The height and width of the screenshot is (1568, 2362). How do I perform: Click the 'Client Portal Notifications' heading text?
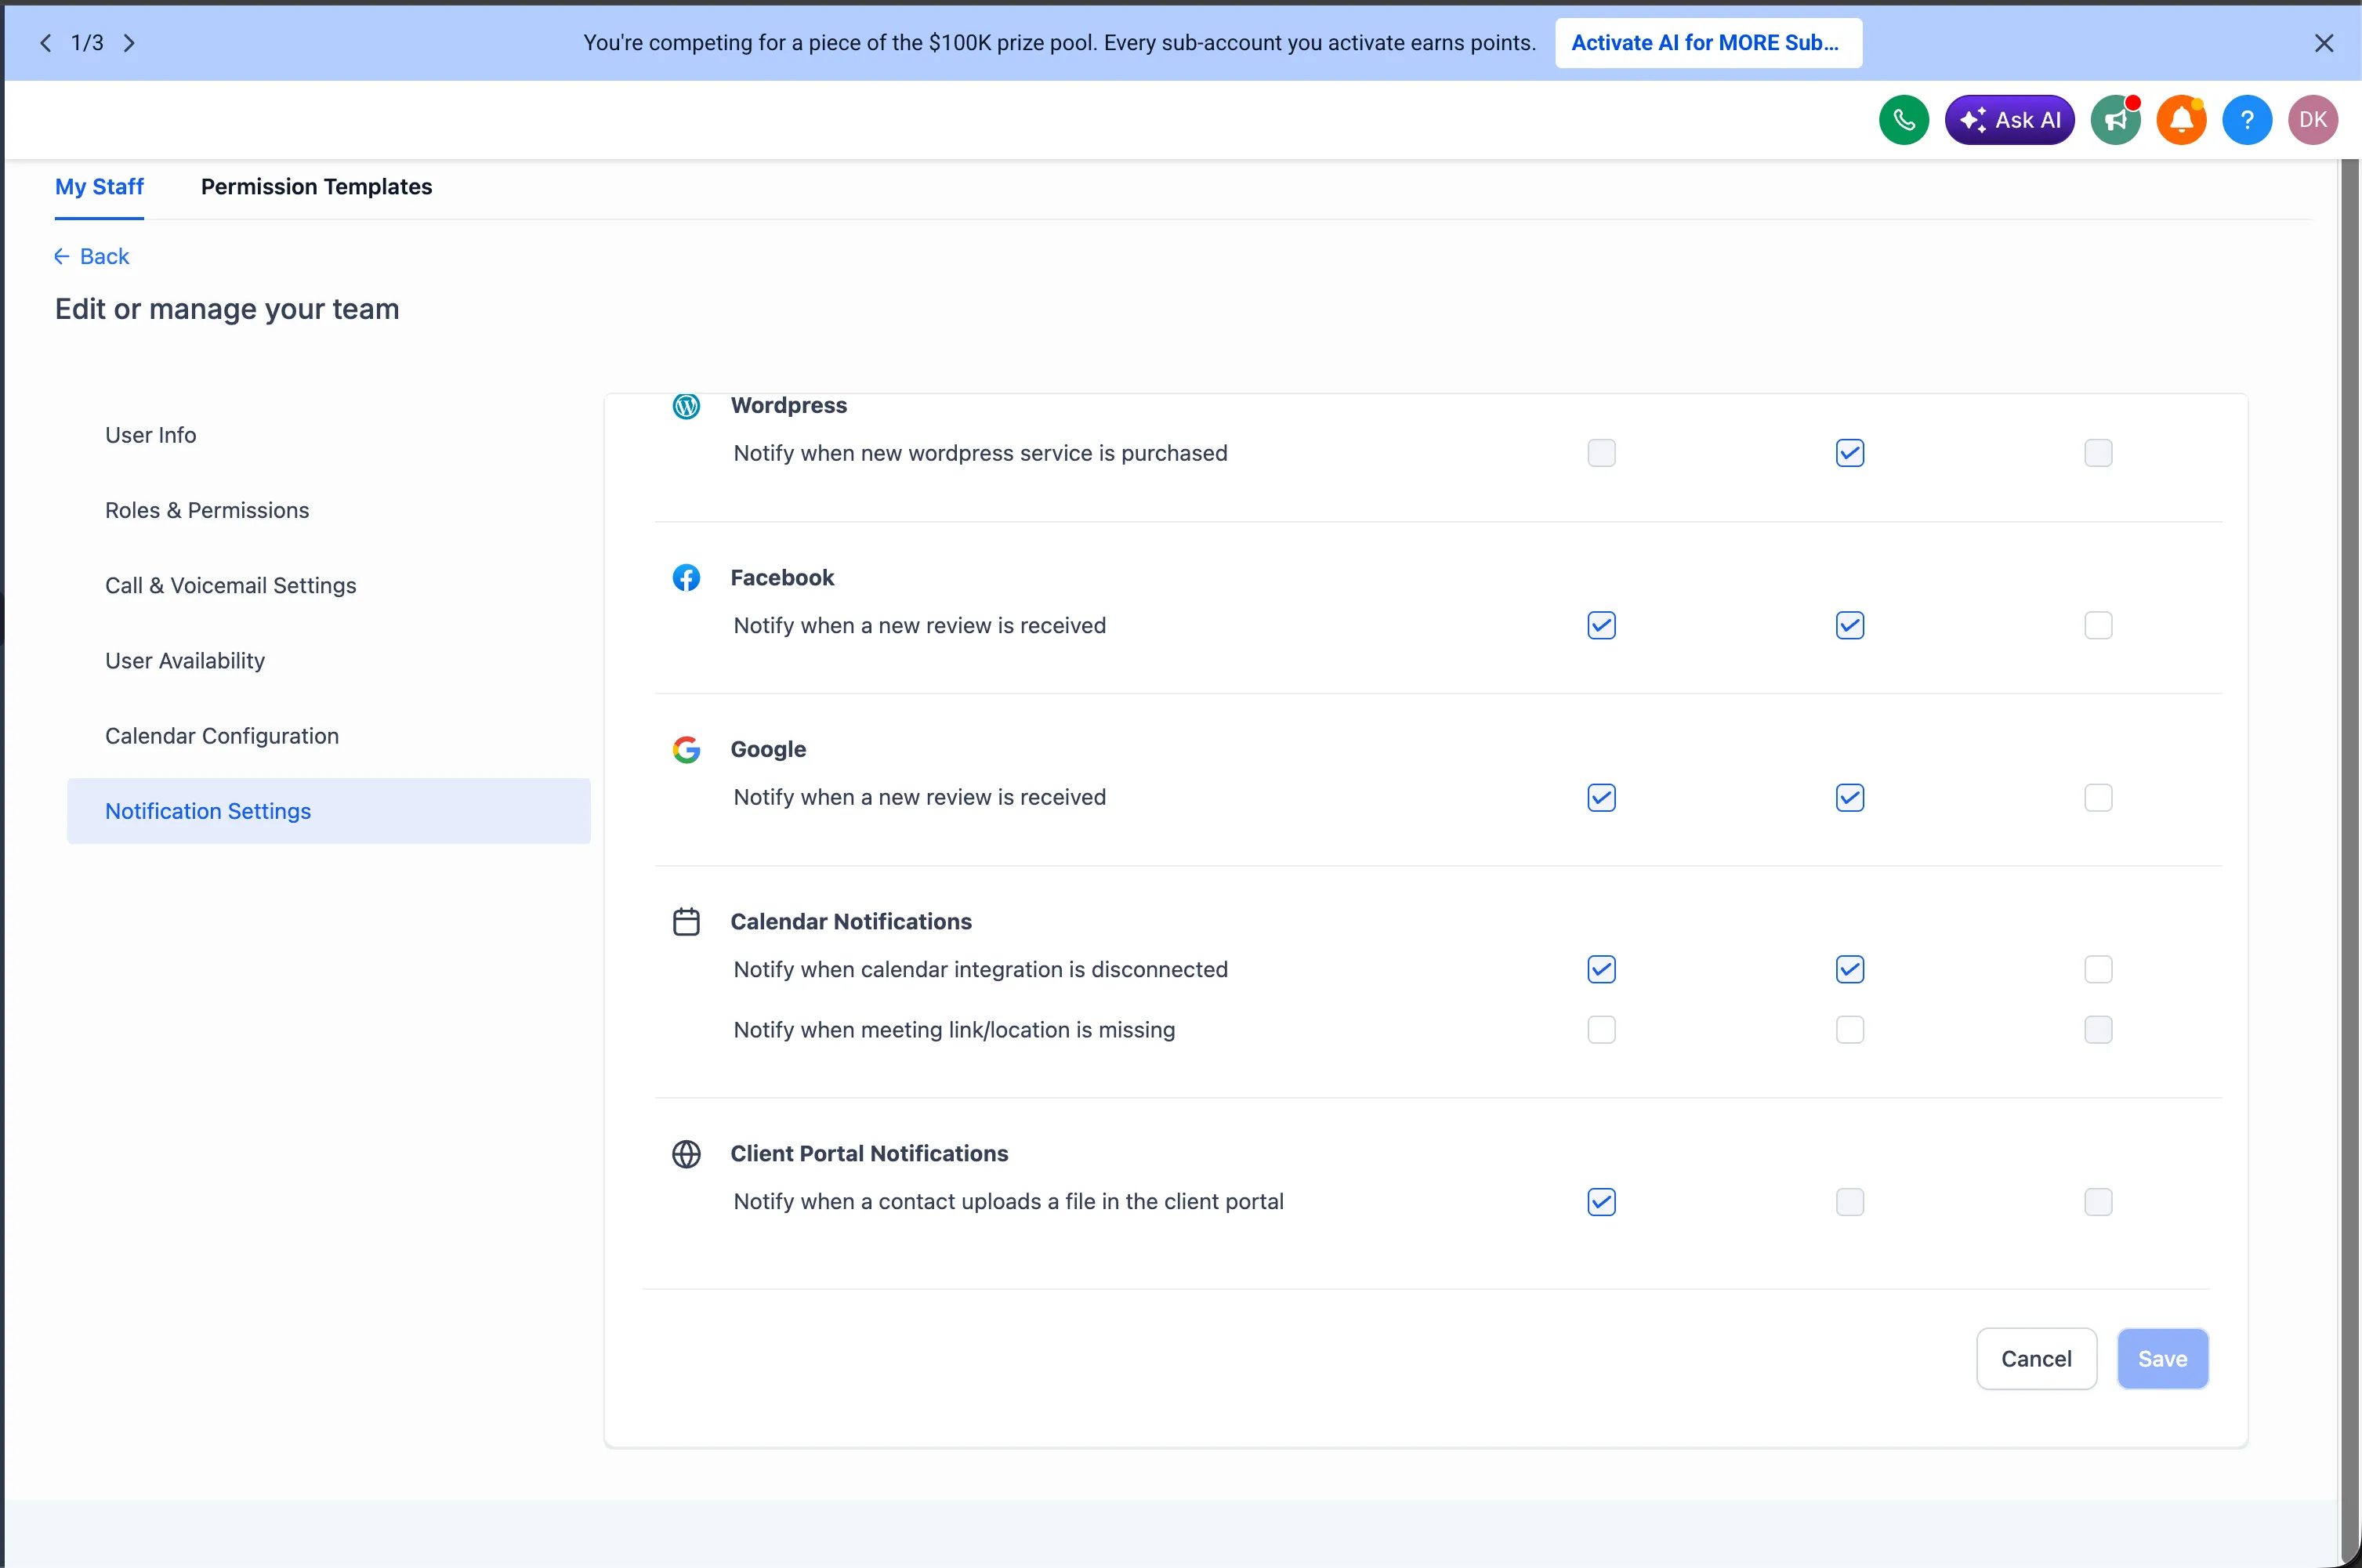[869, 1154]
